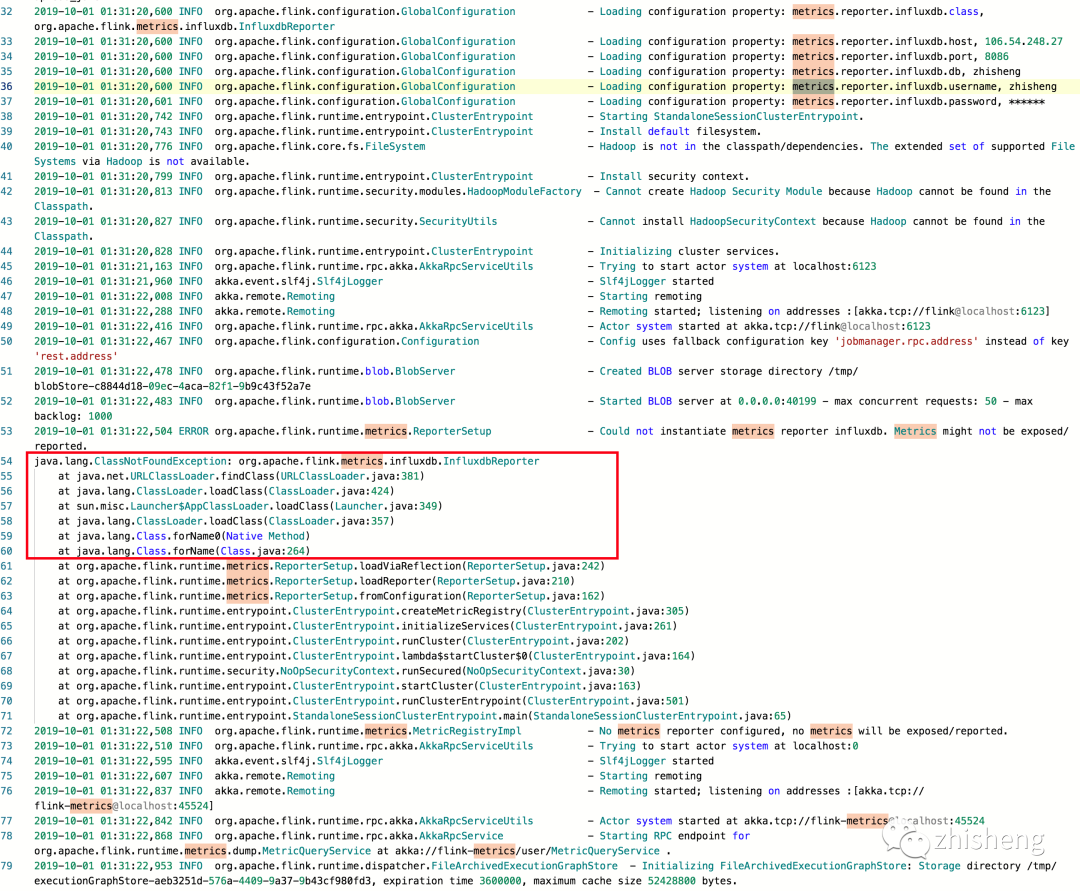Click line number 79 in the gutter
The height and width of the screenshot is (891, 1080).
[x=7, y=866]
